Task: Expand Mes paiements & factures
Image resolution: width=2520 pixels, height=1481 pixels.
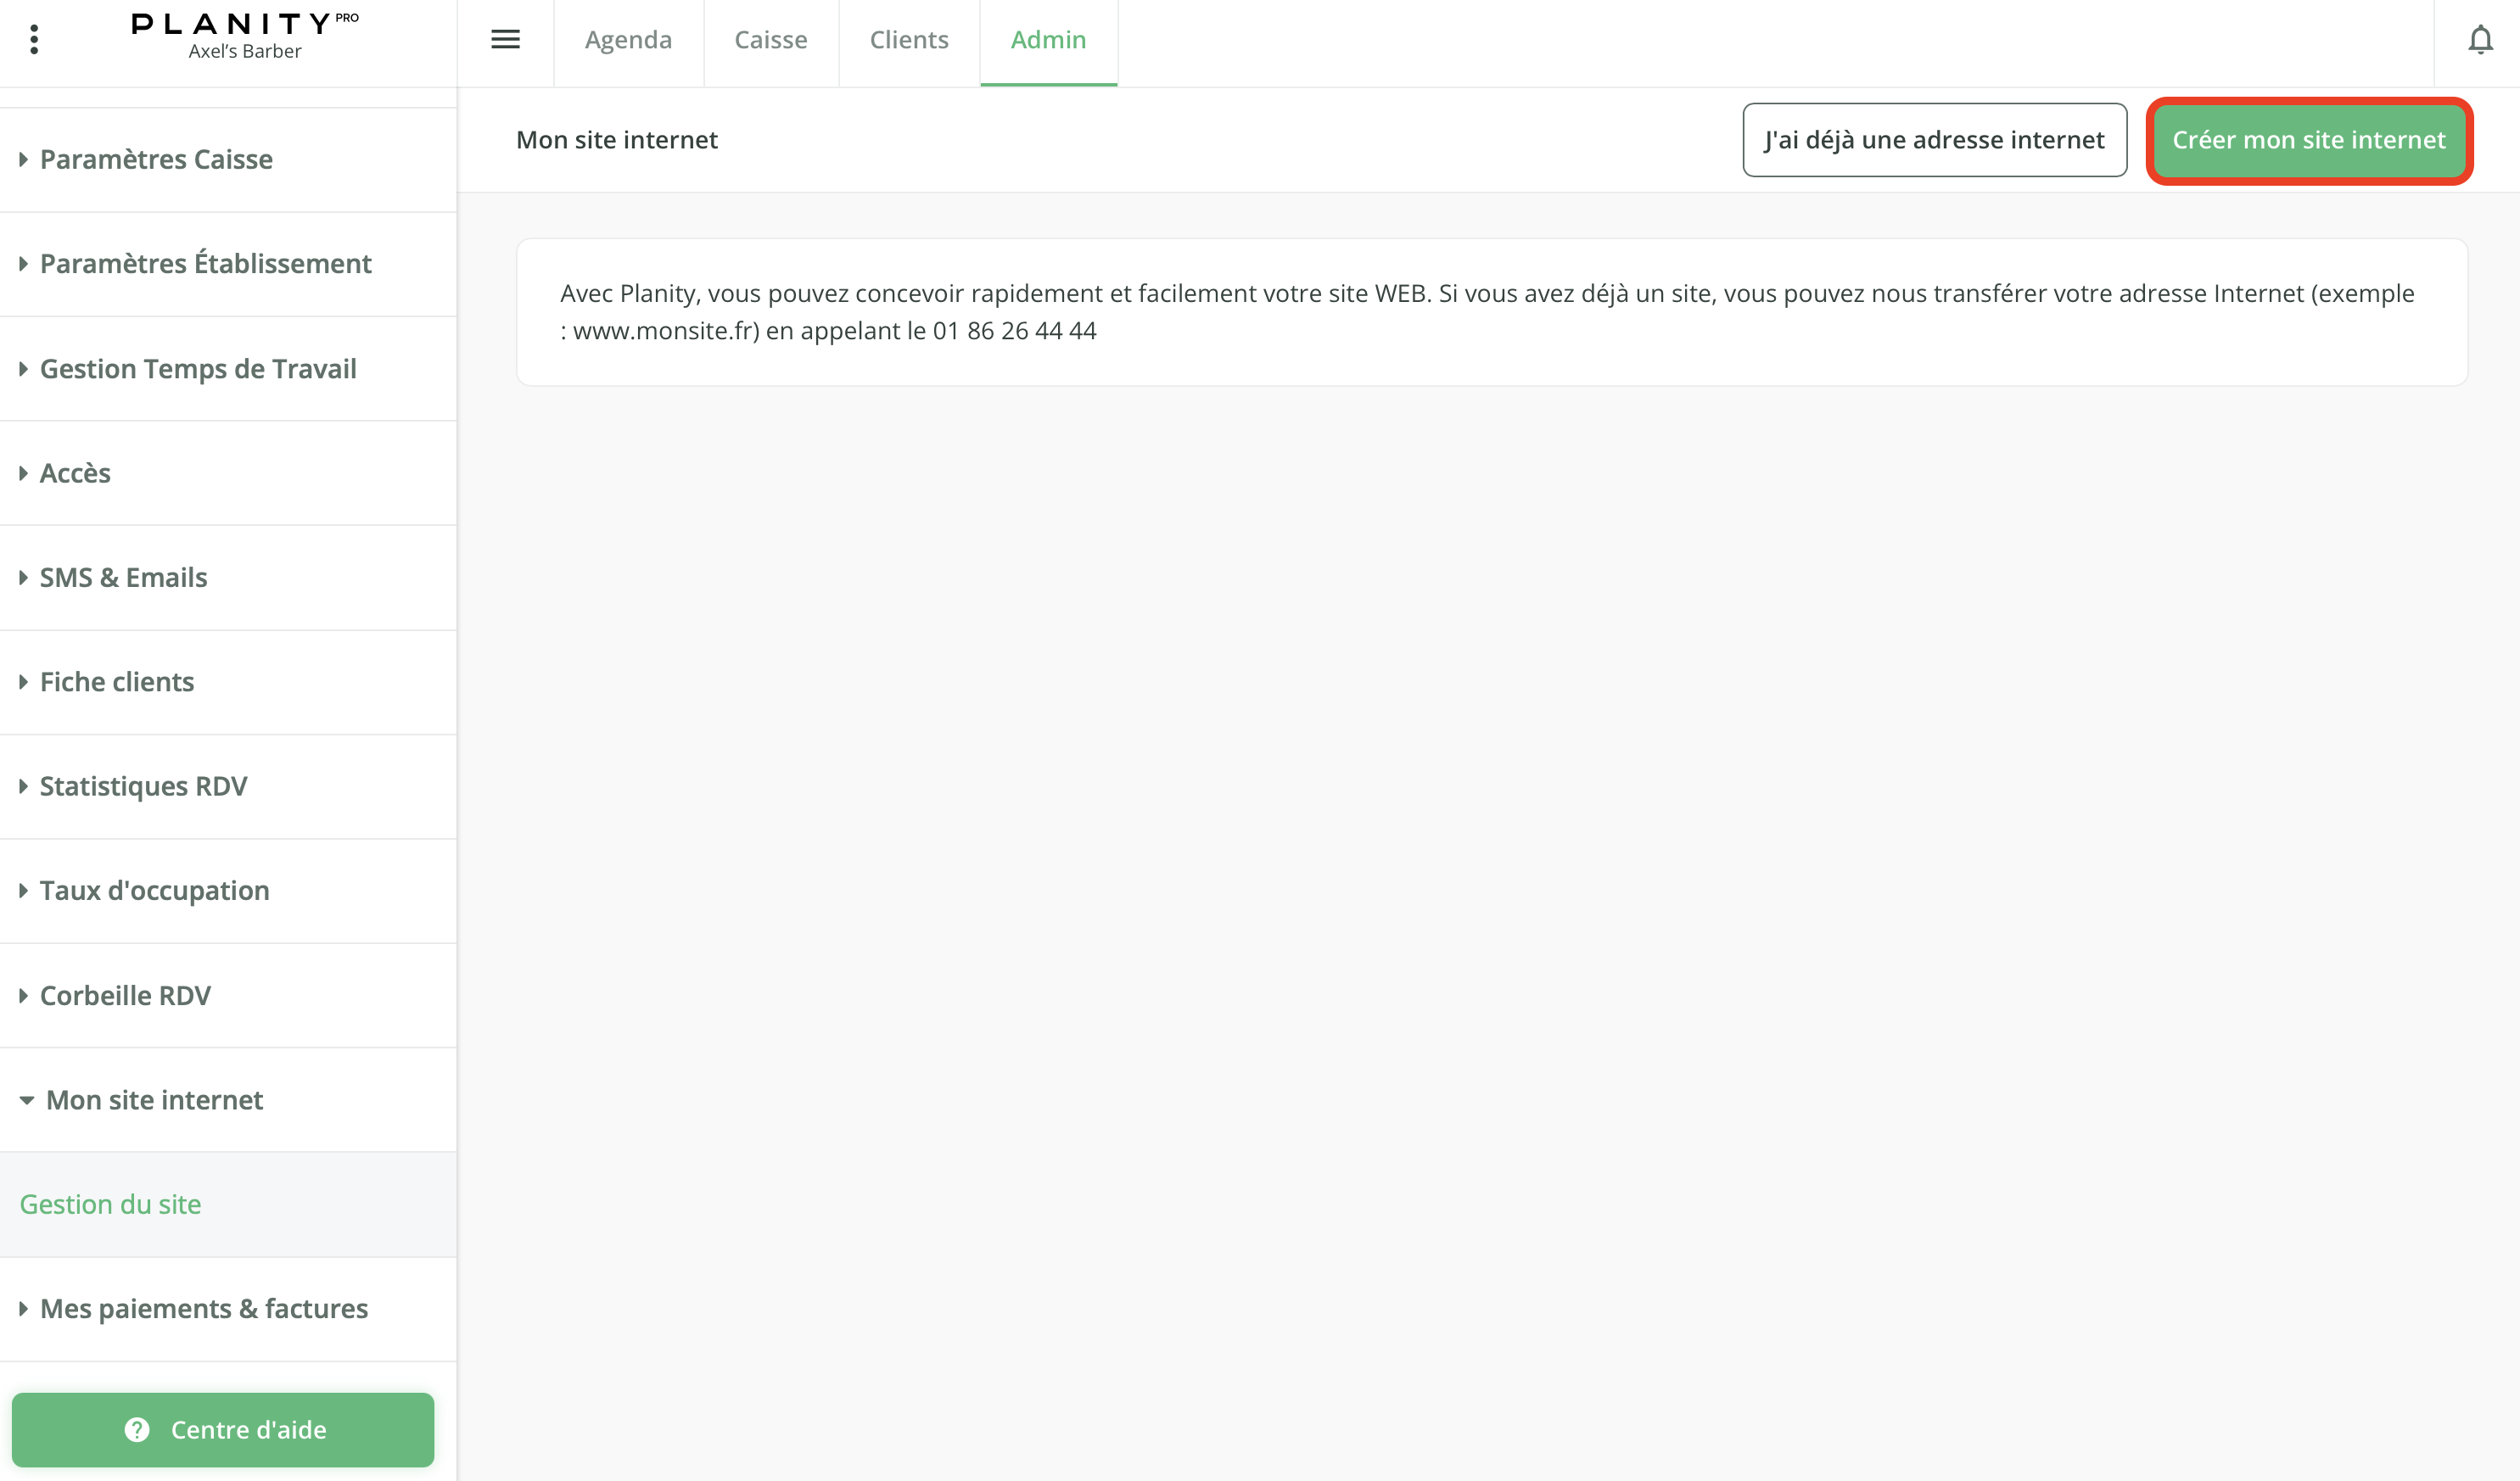Action: 204,1308
